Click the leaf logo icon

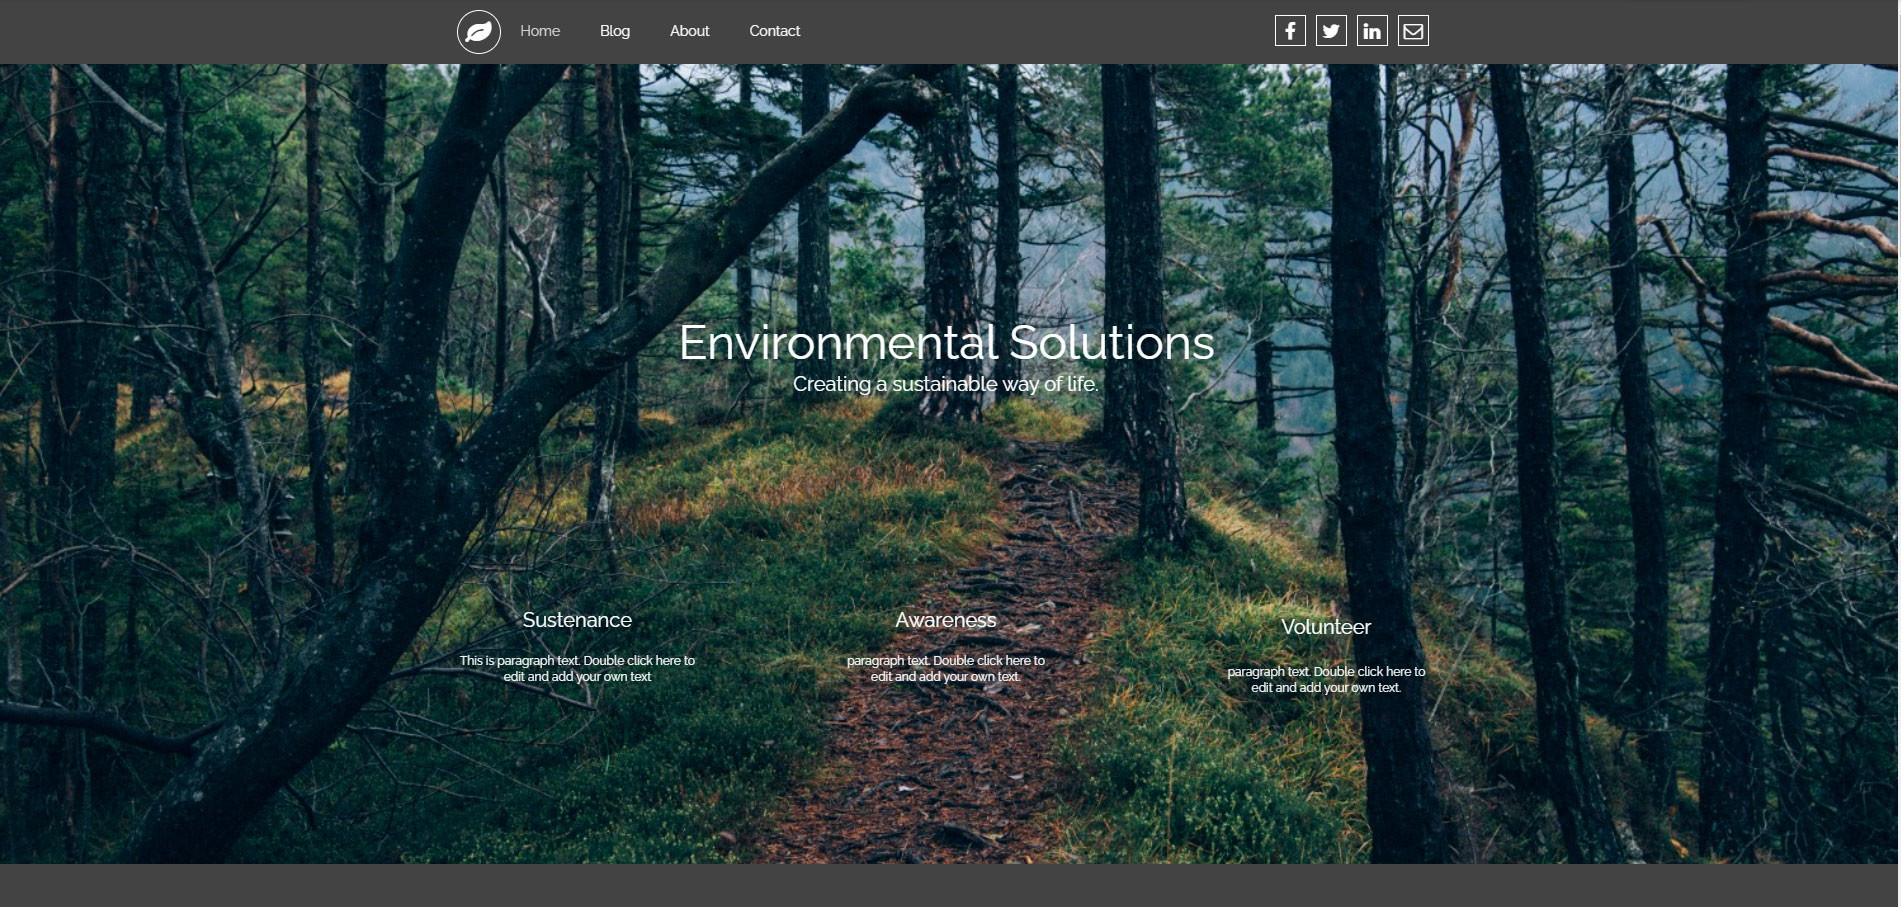pos(478,32)
